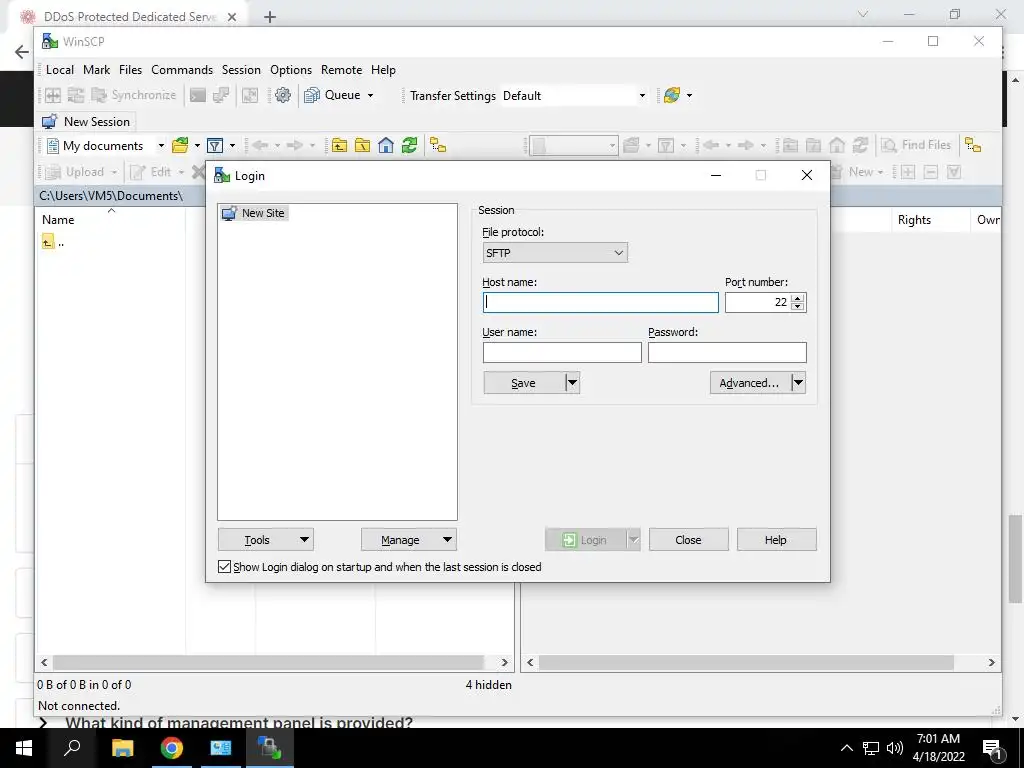Open Google Chrome from taskbar

[172, 748]
